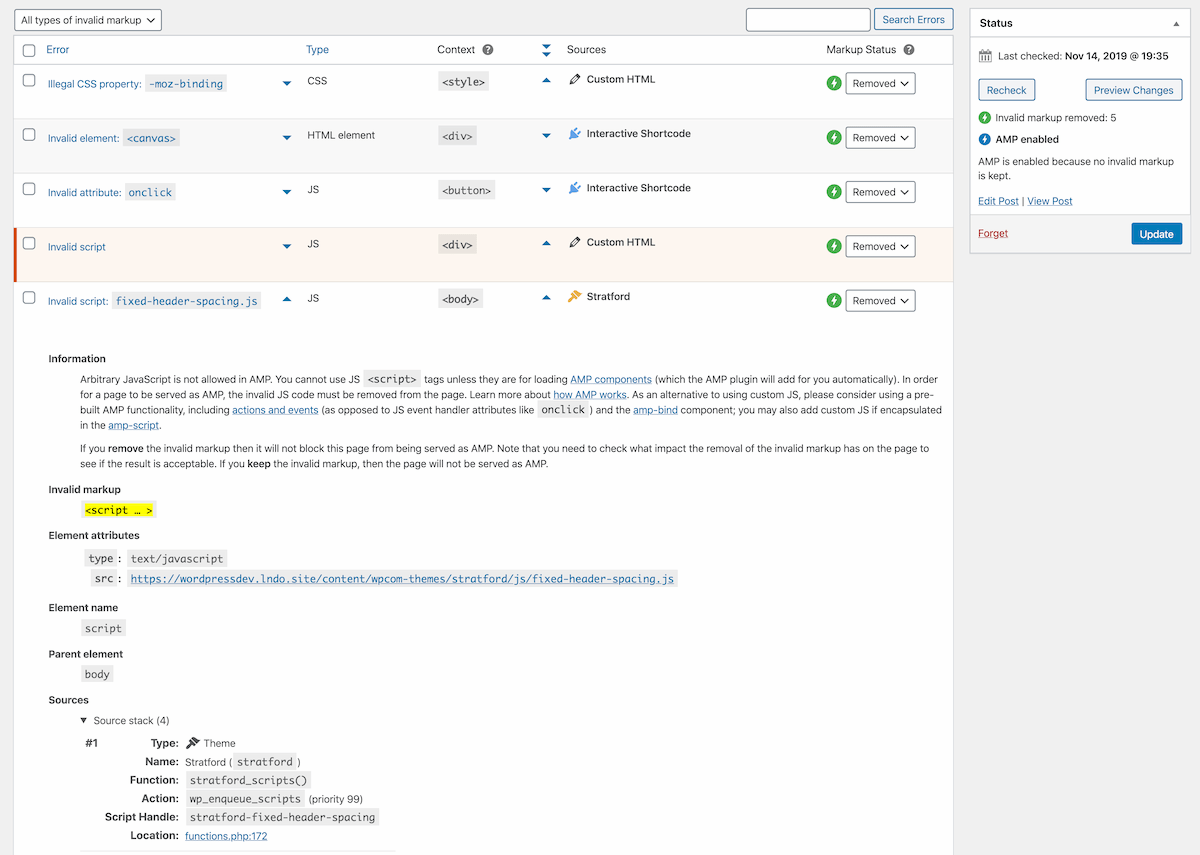Click the help icon beside Context header
1200x855 pixels.
pos(488,49)
